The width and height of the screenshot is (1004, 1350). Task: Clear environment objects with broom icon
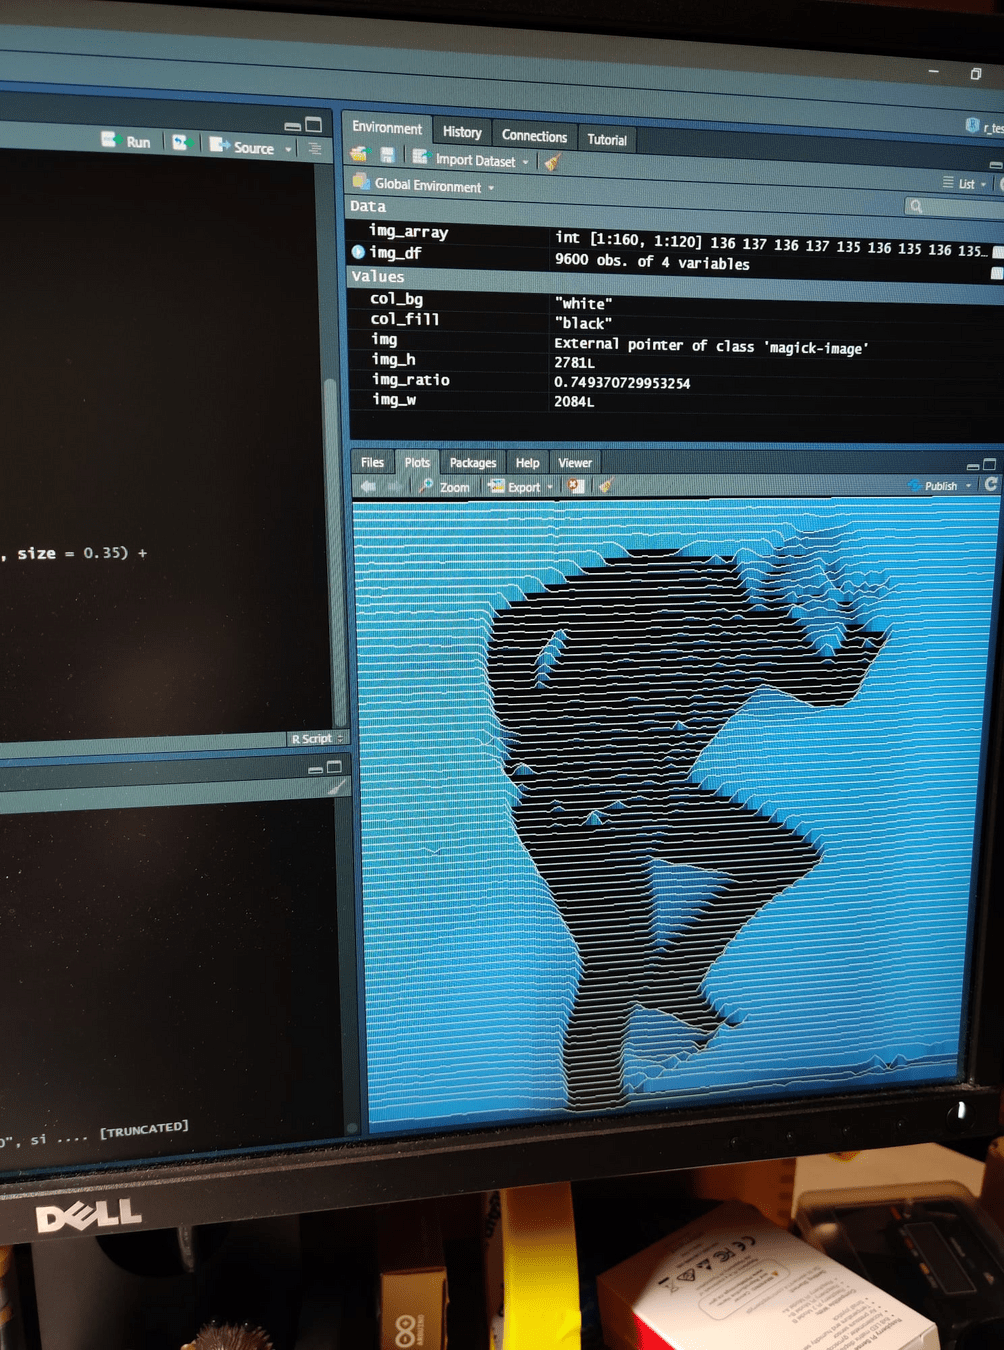pyautogui.click(x=552, y=162)
